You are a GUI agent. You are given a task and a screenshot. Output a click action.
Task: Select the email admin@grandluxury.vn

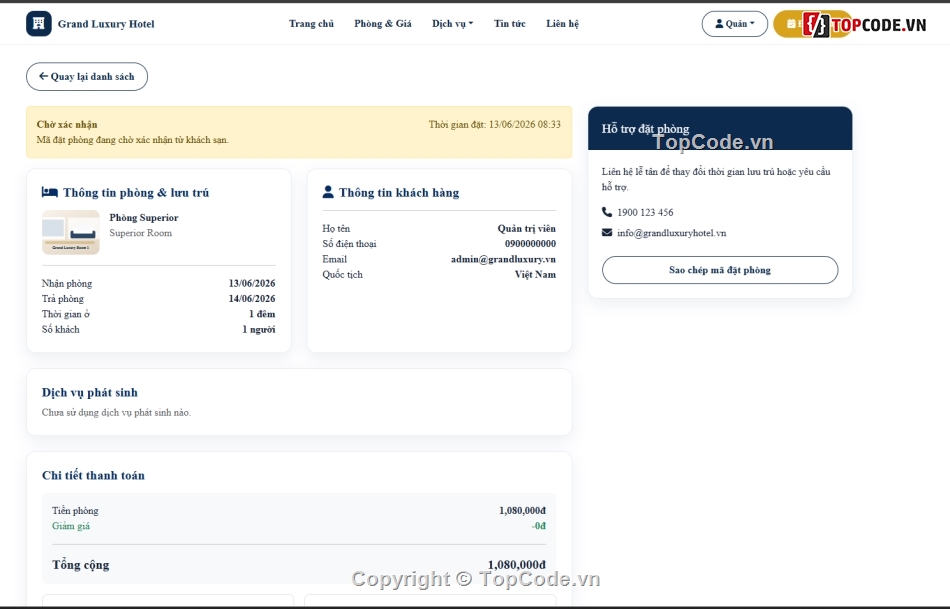click(x=503, y=259)
